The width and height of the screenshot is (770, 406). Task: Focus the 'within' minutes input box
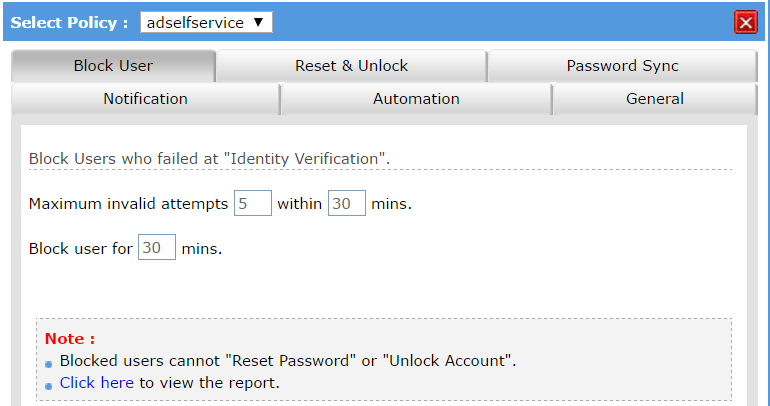point(347,204)
